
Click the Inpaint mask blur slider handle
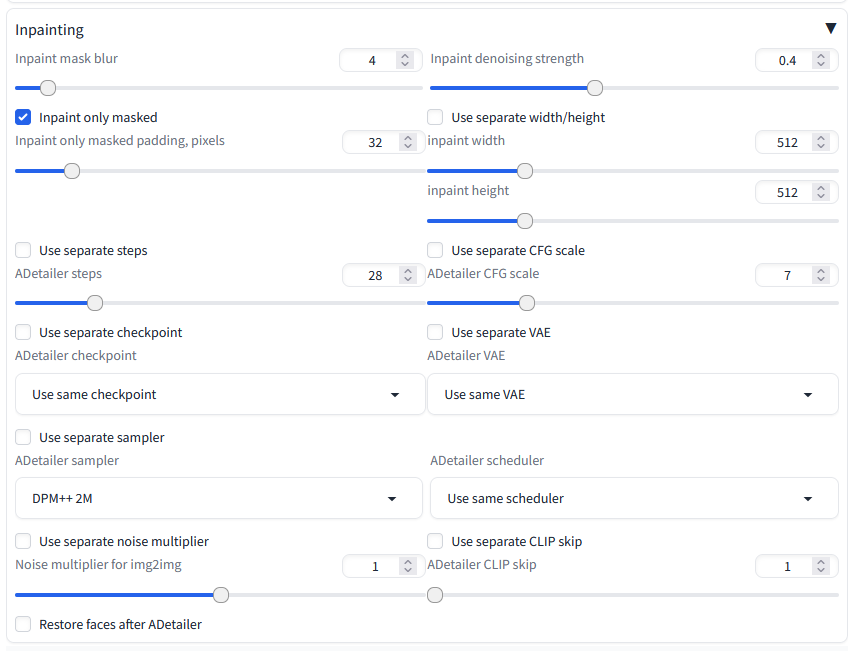pos(48,88)
